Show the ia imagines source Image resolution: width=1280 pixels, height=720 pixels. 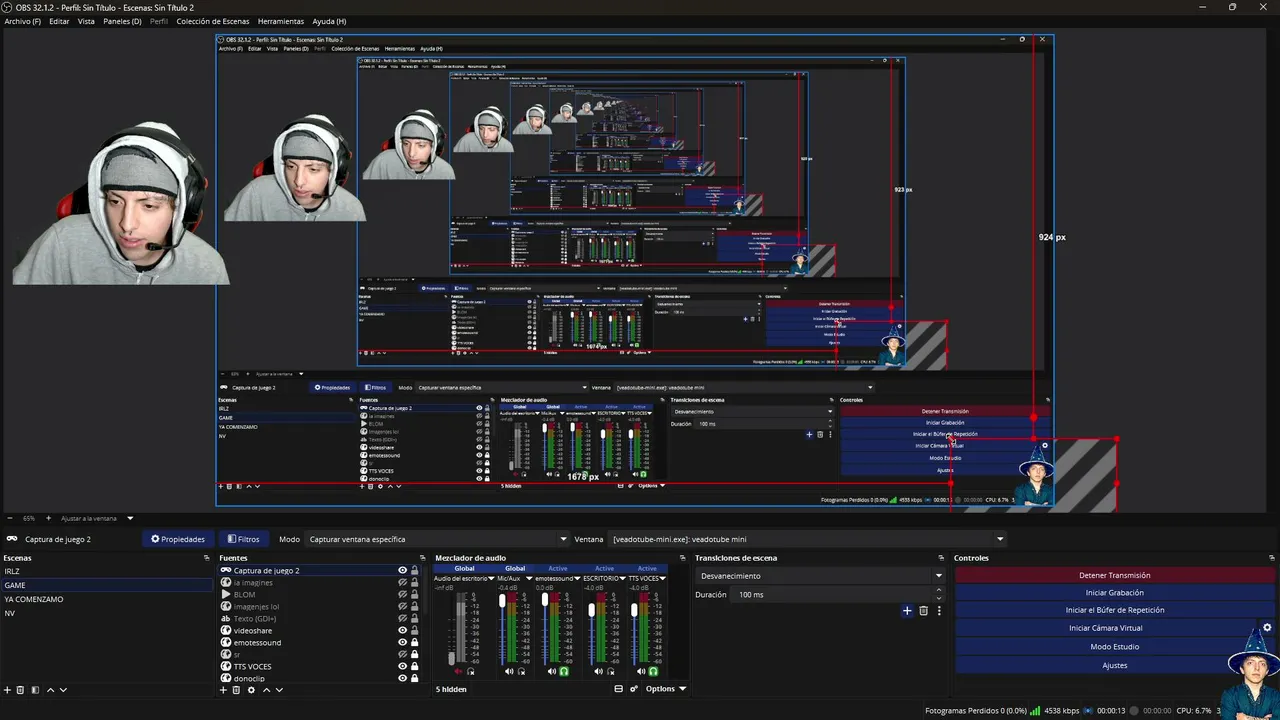pyautogui.click(x=403, y=583)
